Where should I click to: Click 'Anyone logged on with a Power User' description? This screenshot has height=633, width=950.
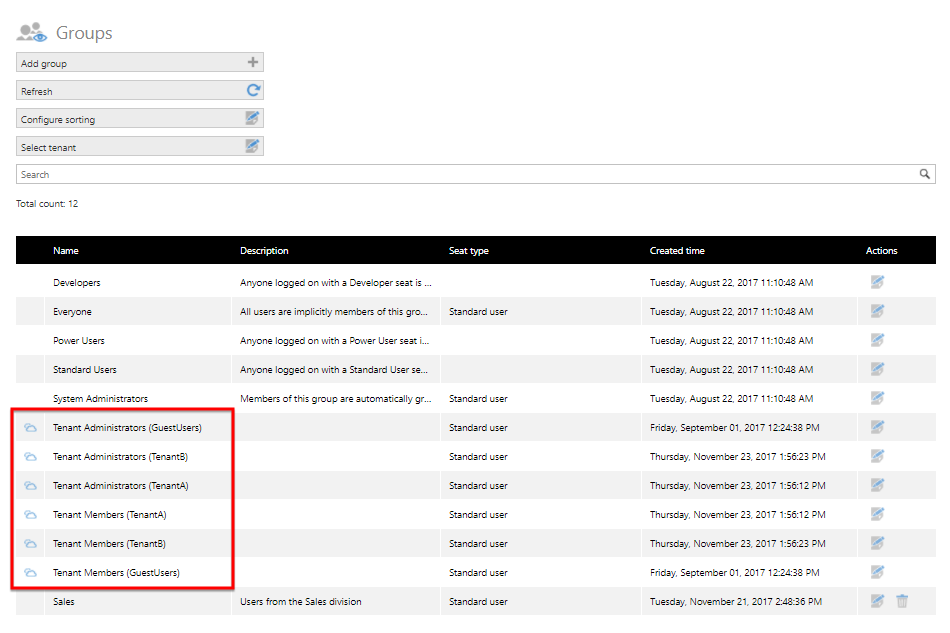pyautogui.click(x=334, y=340)
